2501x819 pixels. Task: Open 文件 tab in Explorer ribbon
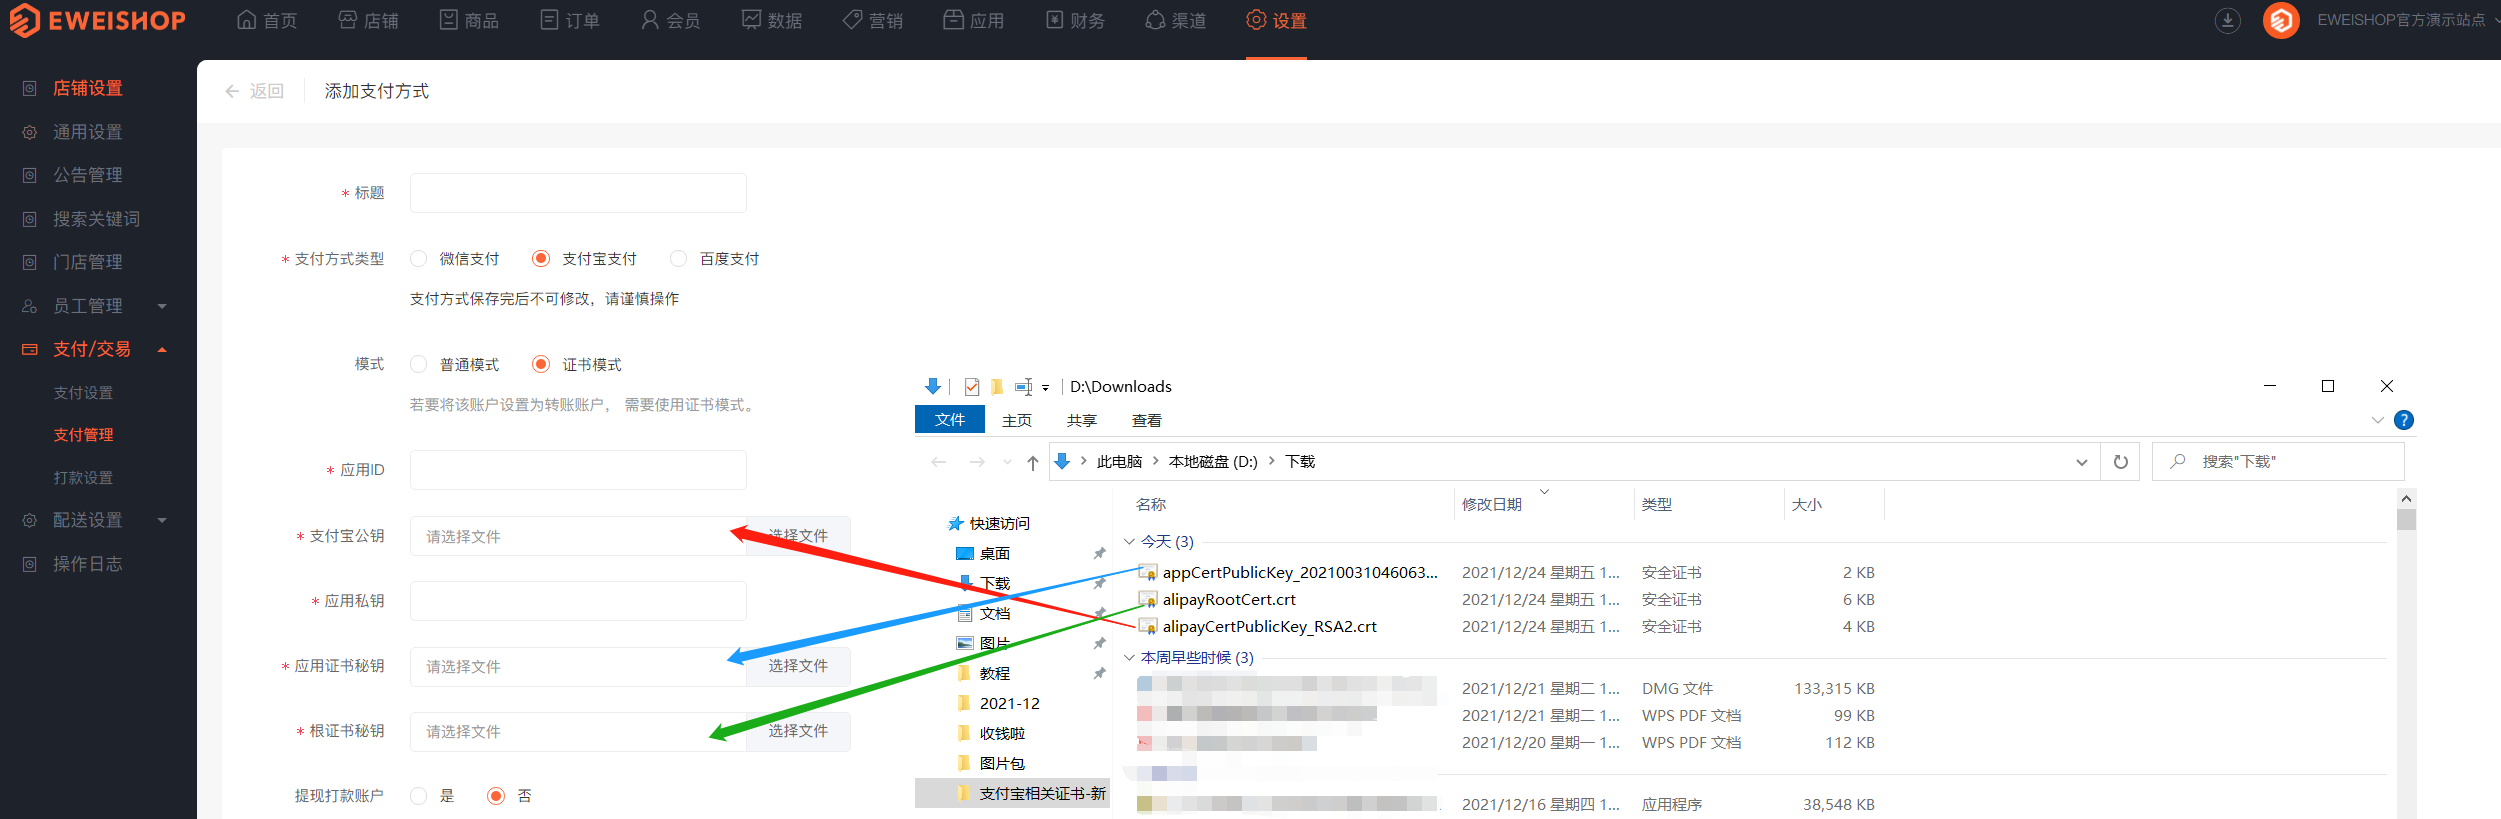tap(950, 420)
